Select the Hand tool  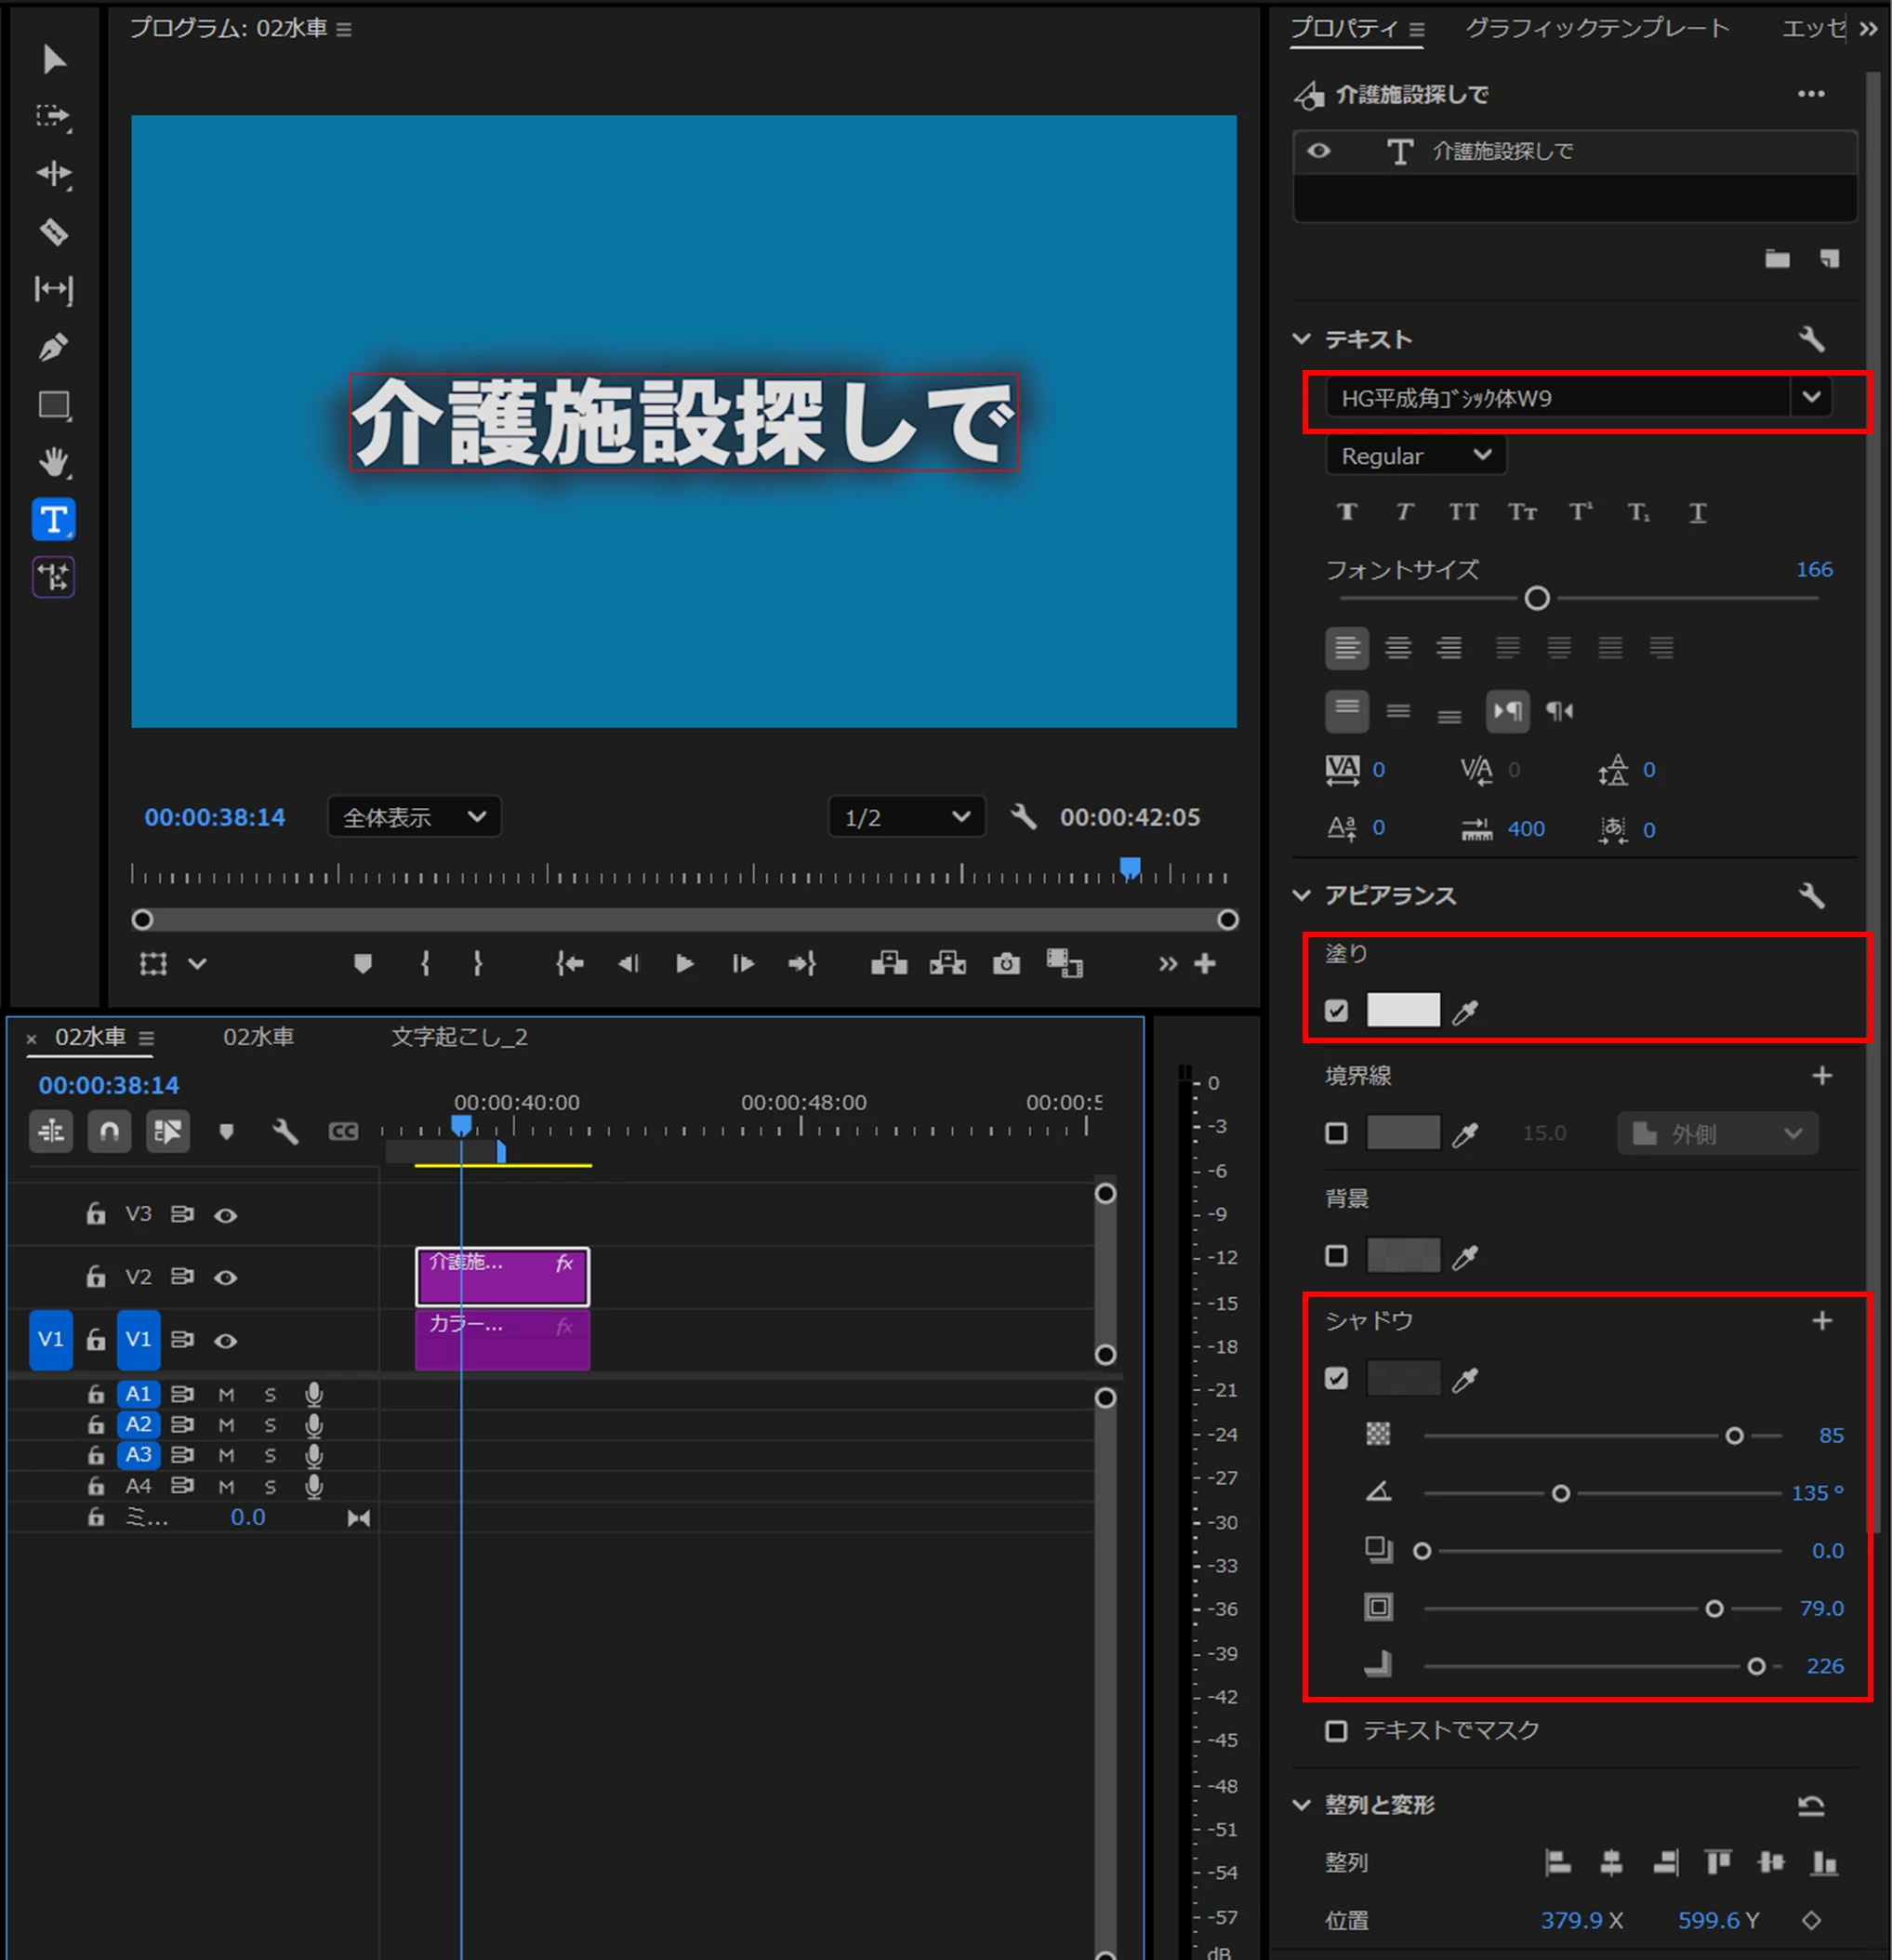click(x=54, y=462)
